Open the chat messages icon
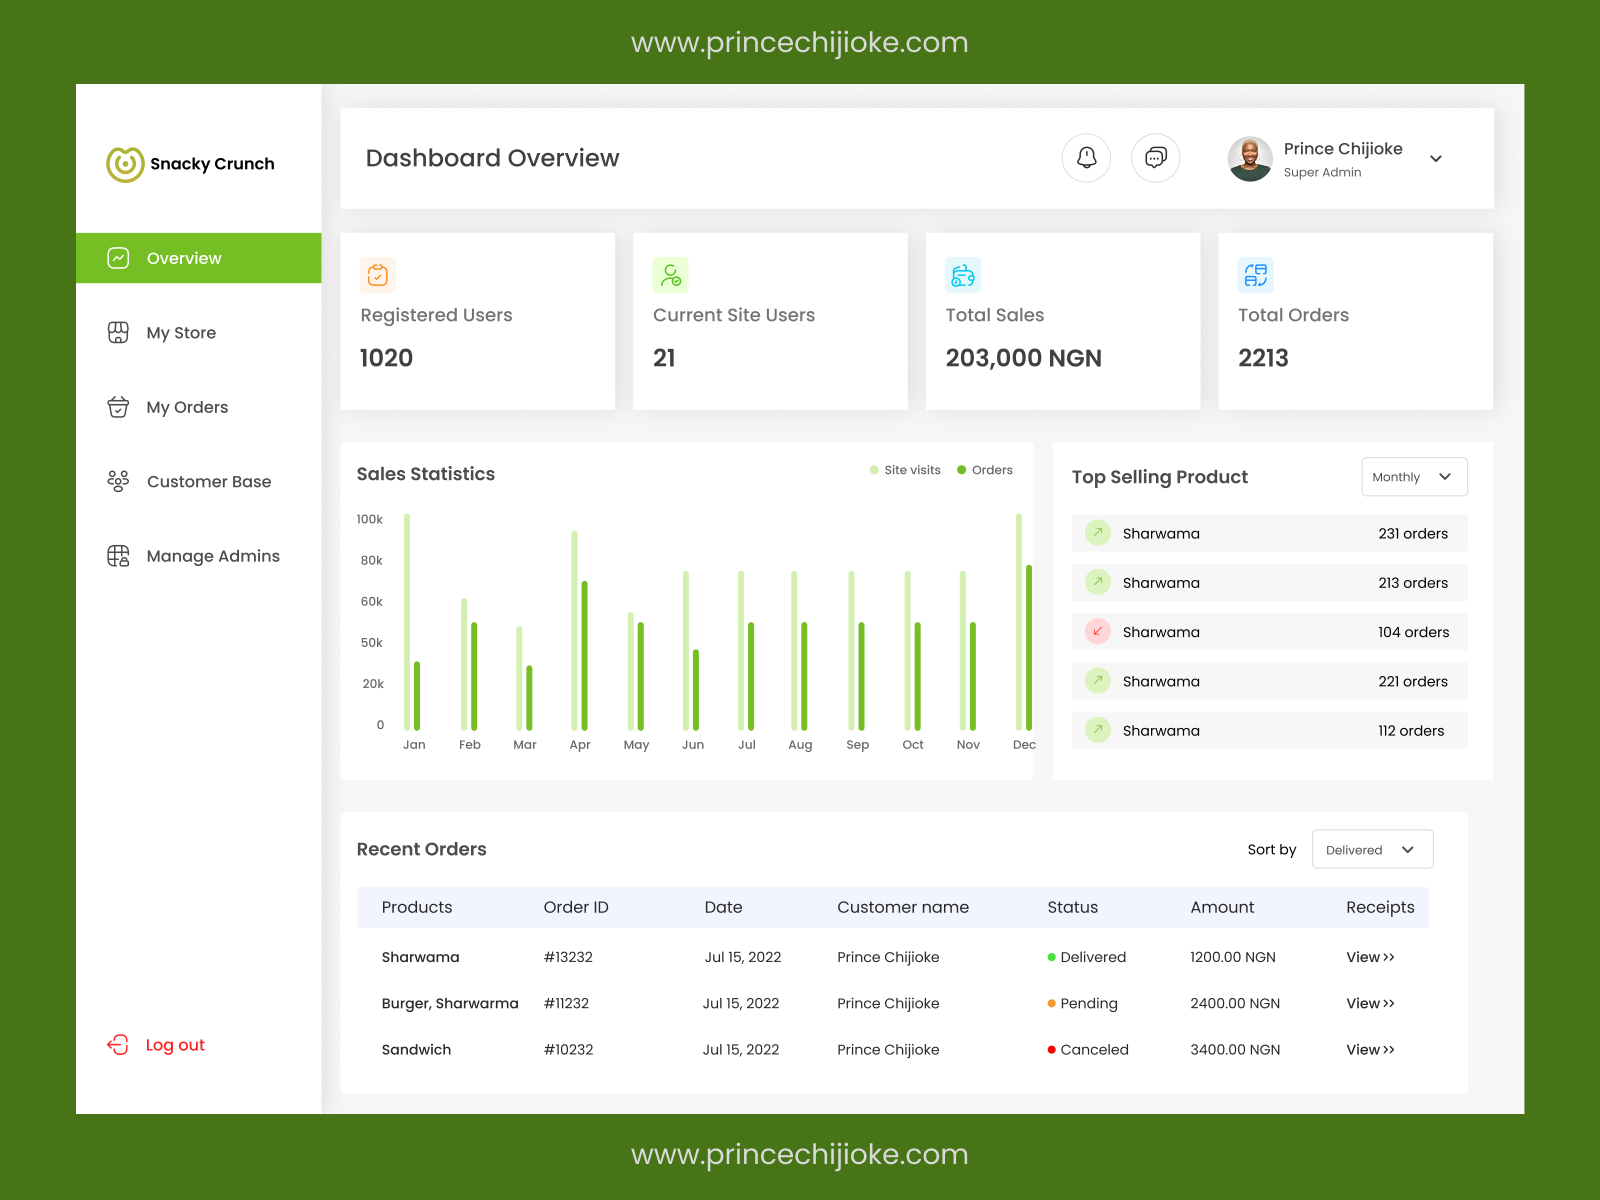Viewport: 1600px width, 1200px height. tap(1156, 158)
